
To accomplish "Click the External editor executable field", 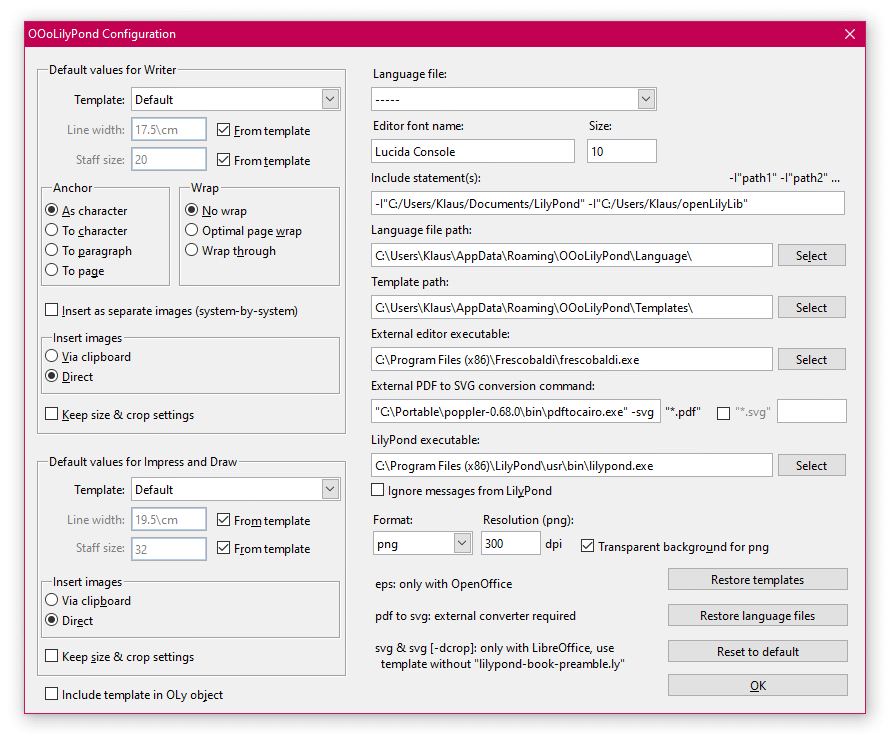I will click(572, 360).
